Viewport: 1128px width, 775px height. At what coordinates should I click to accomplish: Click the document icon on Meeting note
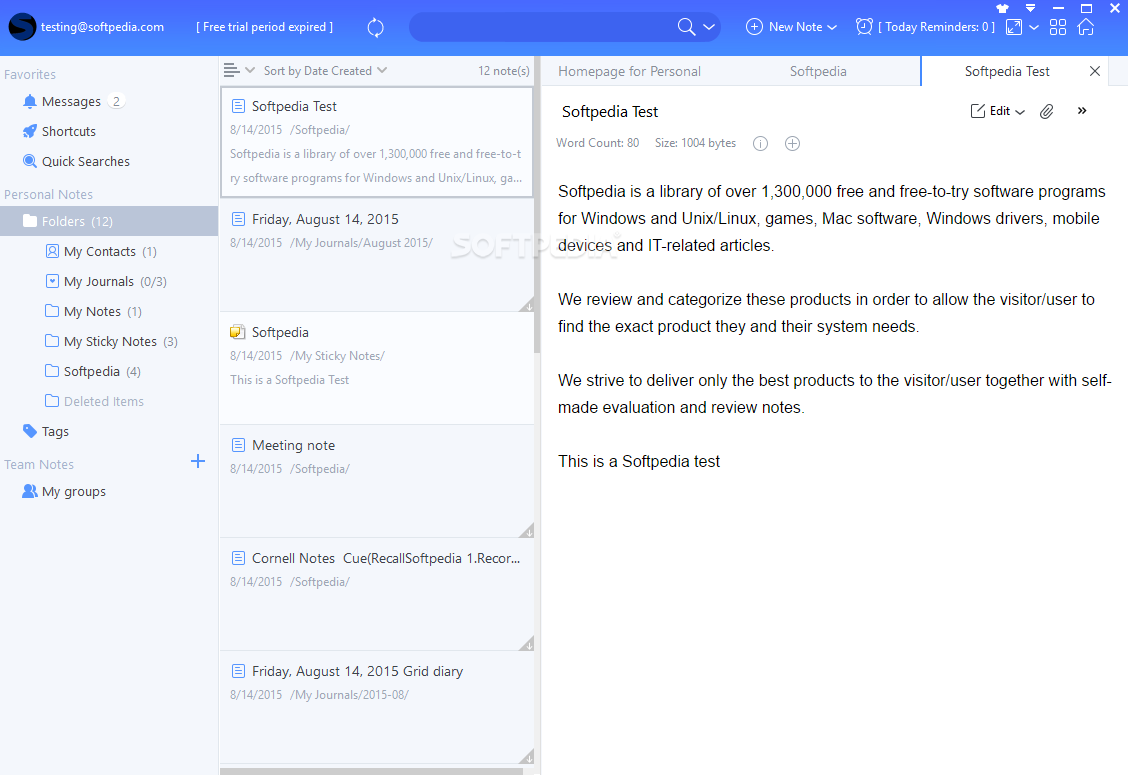coord(238,445)
